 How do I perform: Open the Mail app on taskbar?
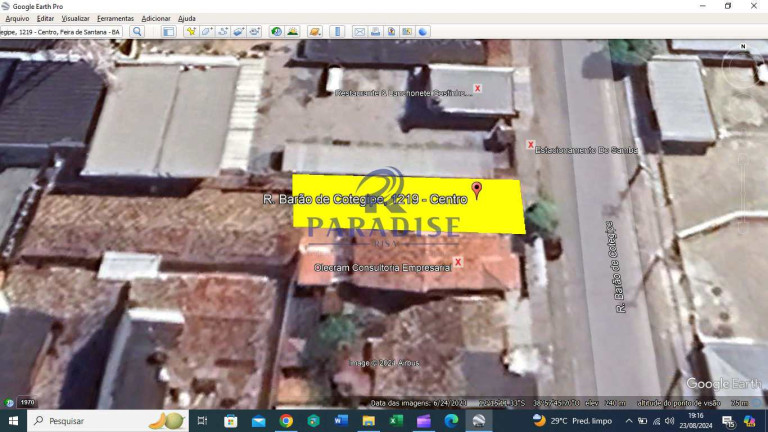tap(258, 421)
